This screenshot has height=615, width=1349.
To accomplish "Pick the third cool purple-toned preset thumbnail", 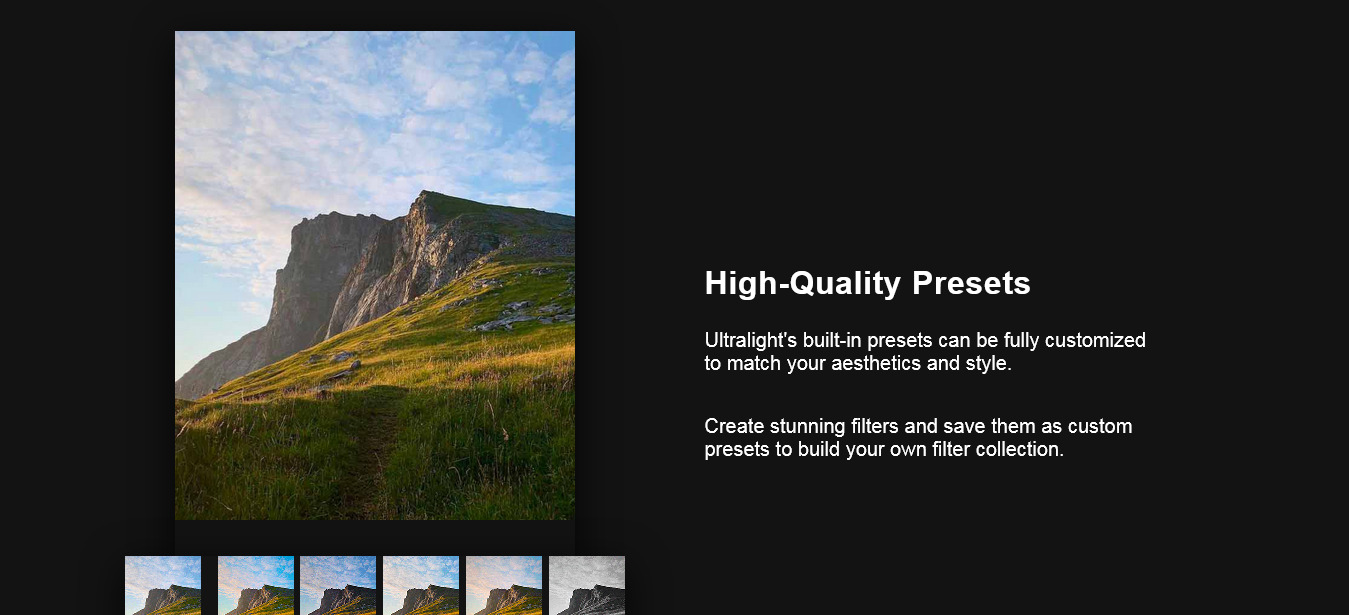I will click(x=338, y=585).
